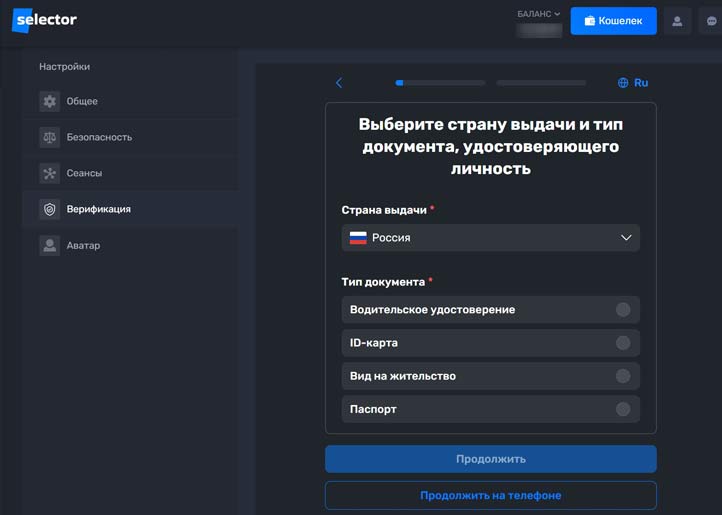The image size is (722, 515).
Task: Select Водительское удостоверение radio button
Action: pyautogui.click(x=623, y=310)
